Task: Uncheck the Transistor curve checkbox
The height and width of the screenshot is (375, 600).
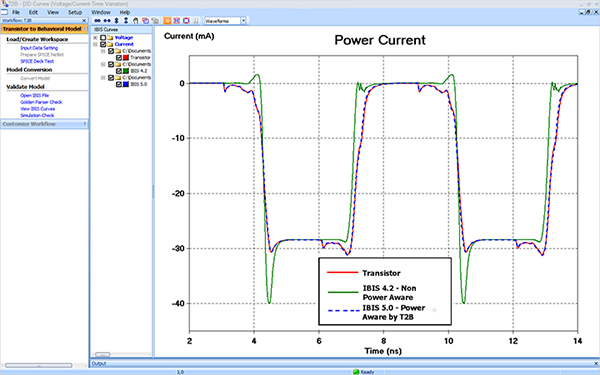Action: click(x=119, y=57)
